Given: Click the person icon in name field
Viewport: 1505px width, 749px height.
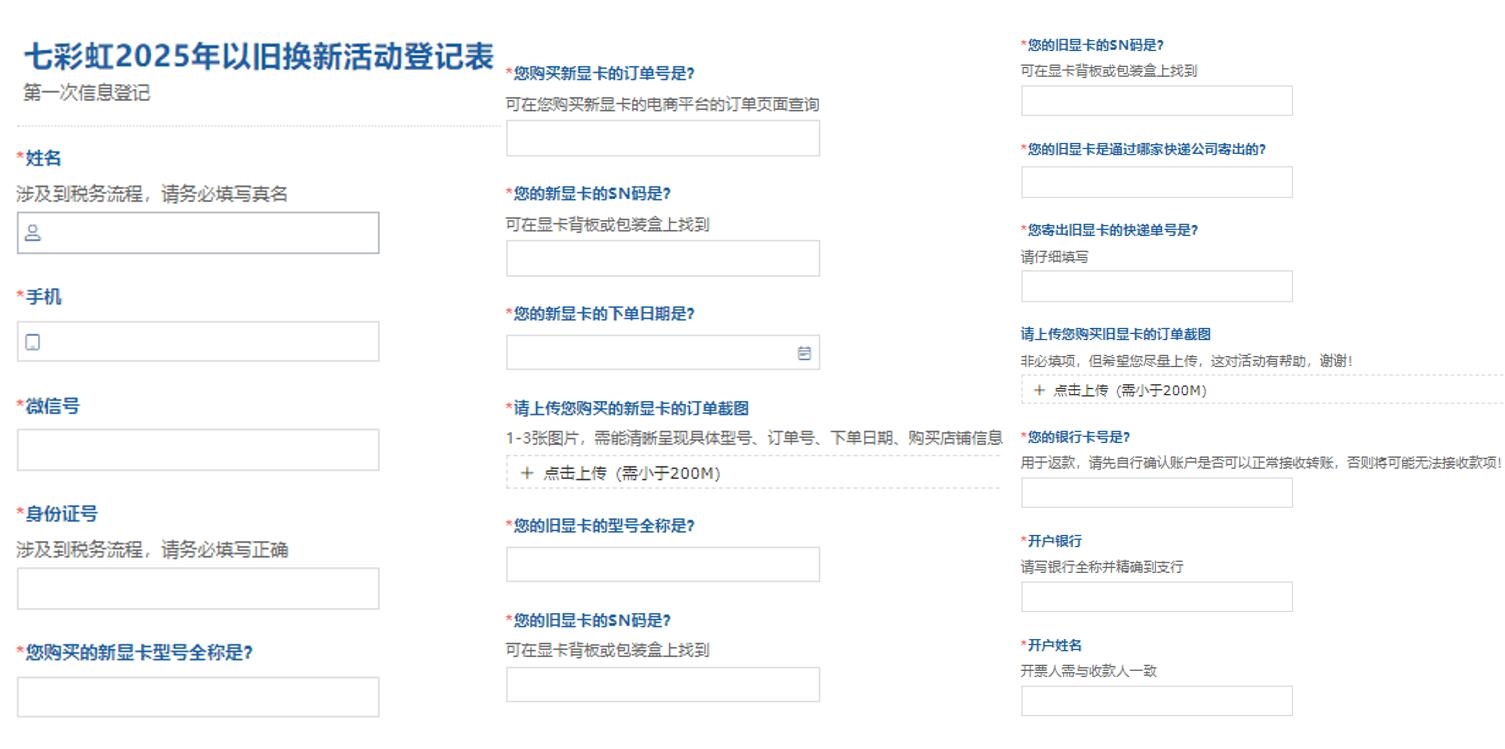Looking at the screenshot, I should click(33, 233).
